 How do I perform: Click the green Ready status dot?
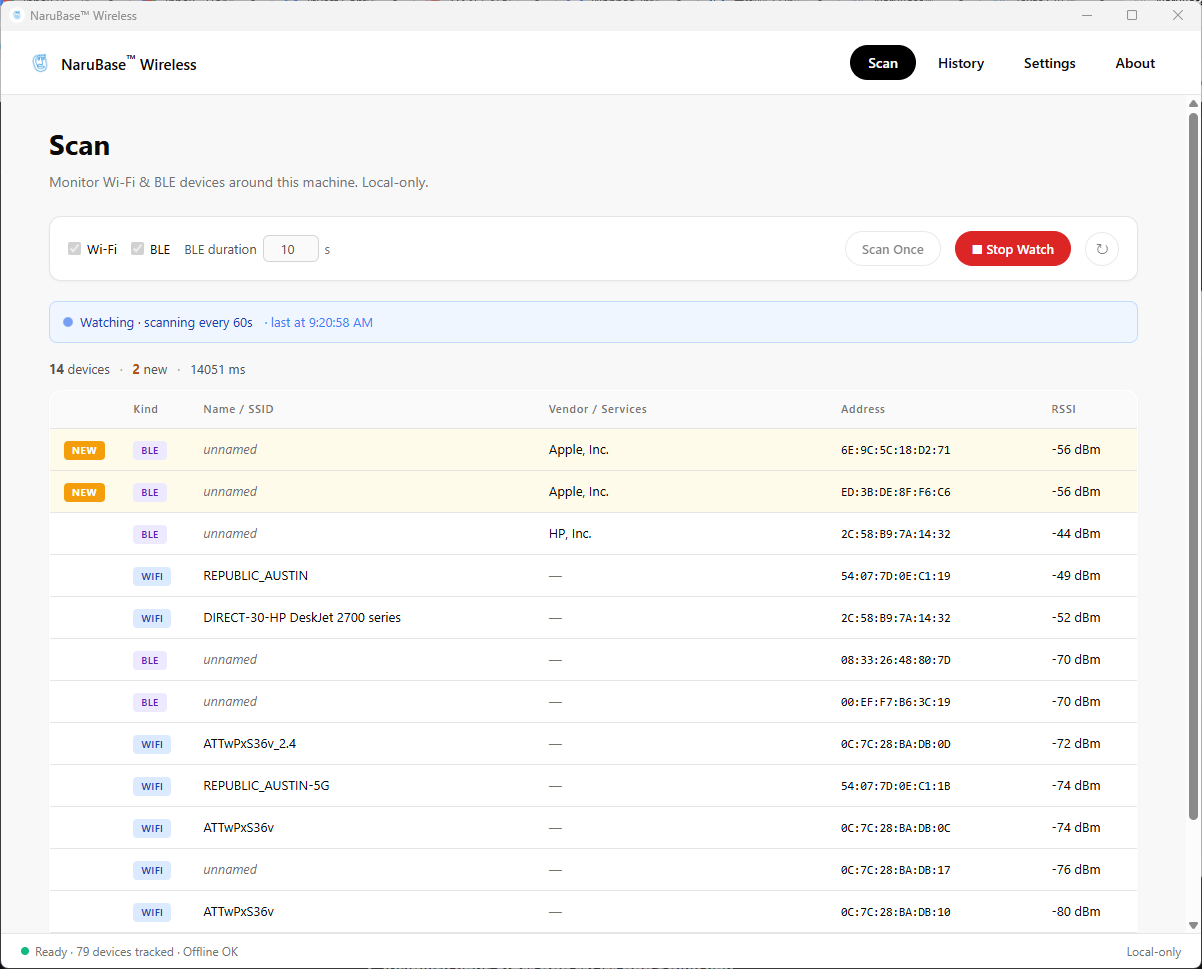tap(25, 951)
